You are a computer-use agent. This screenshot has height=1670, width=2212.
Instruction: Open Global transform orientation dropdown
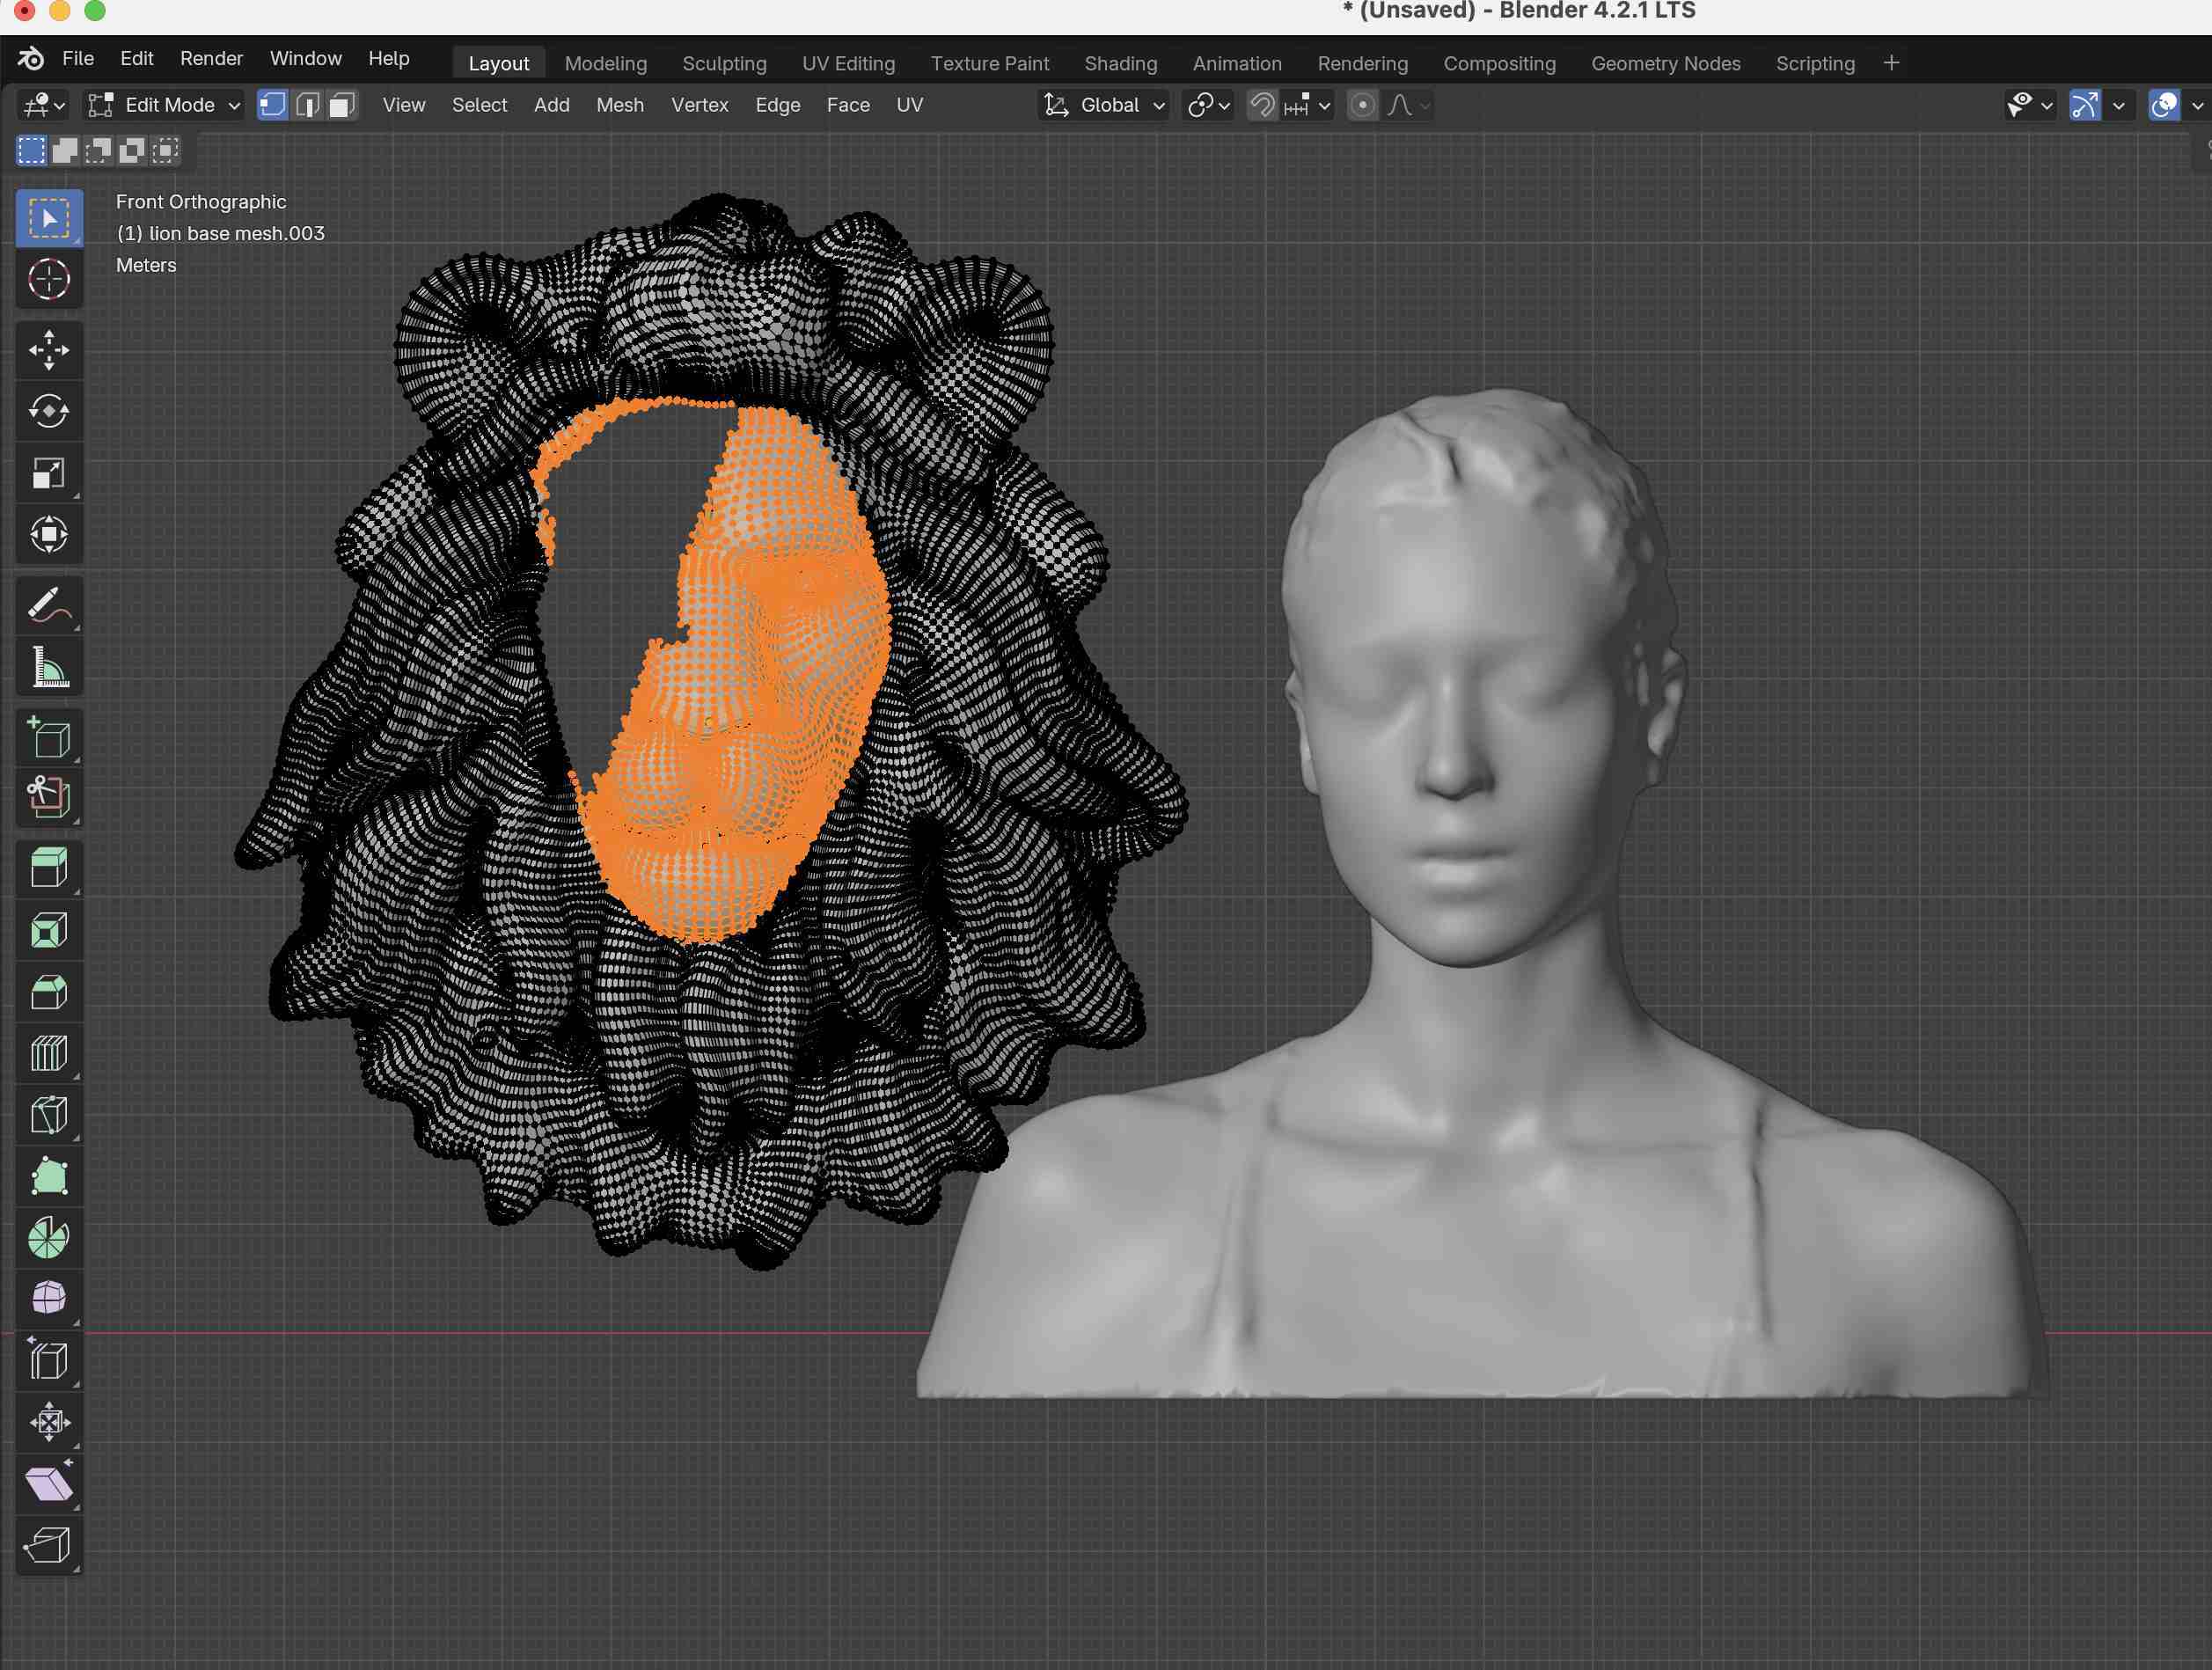tap(1104, 105)
